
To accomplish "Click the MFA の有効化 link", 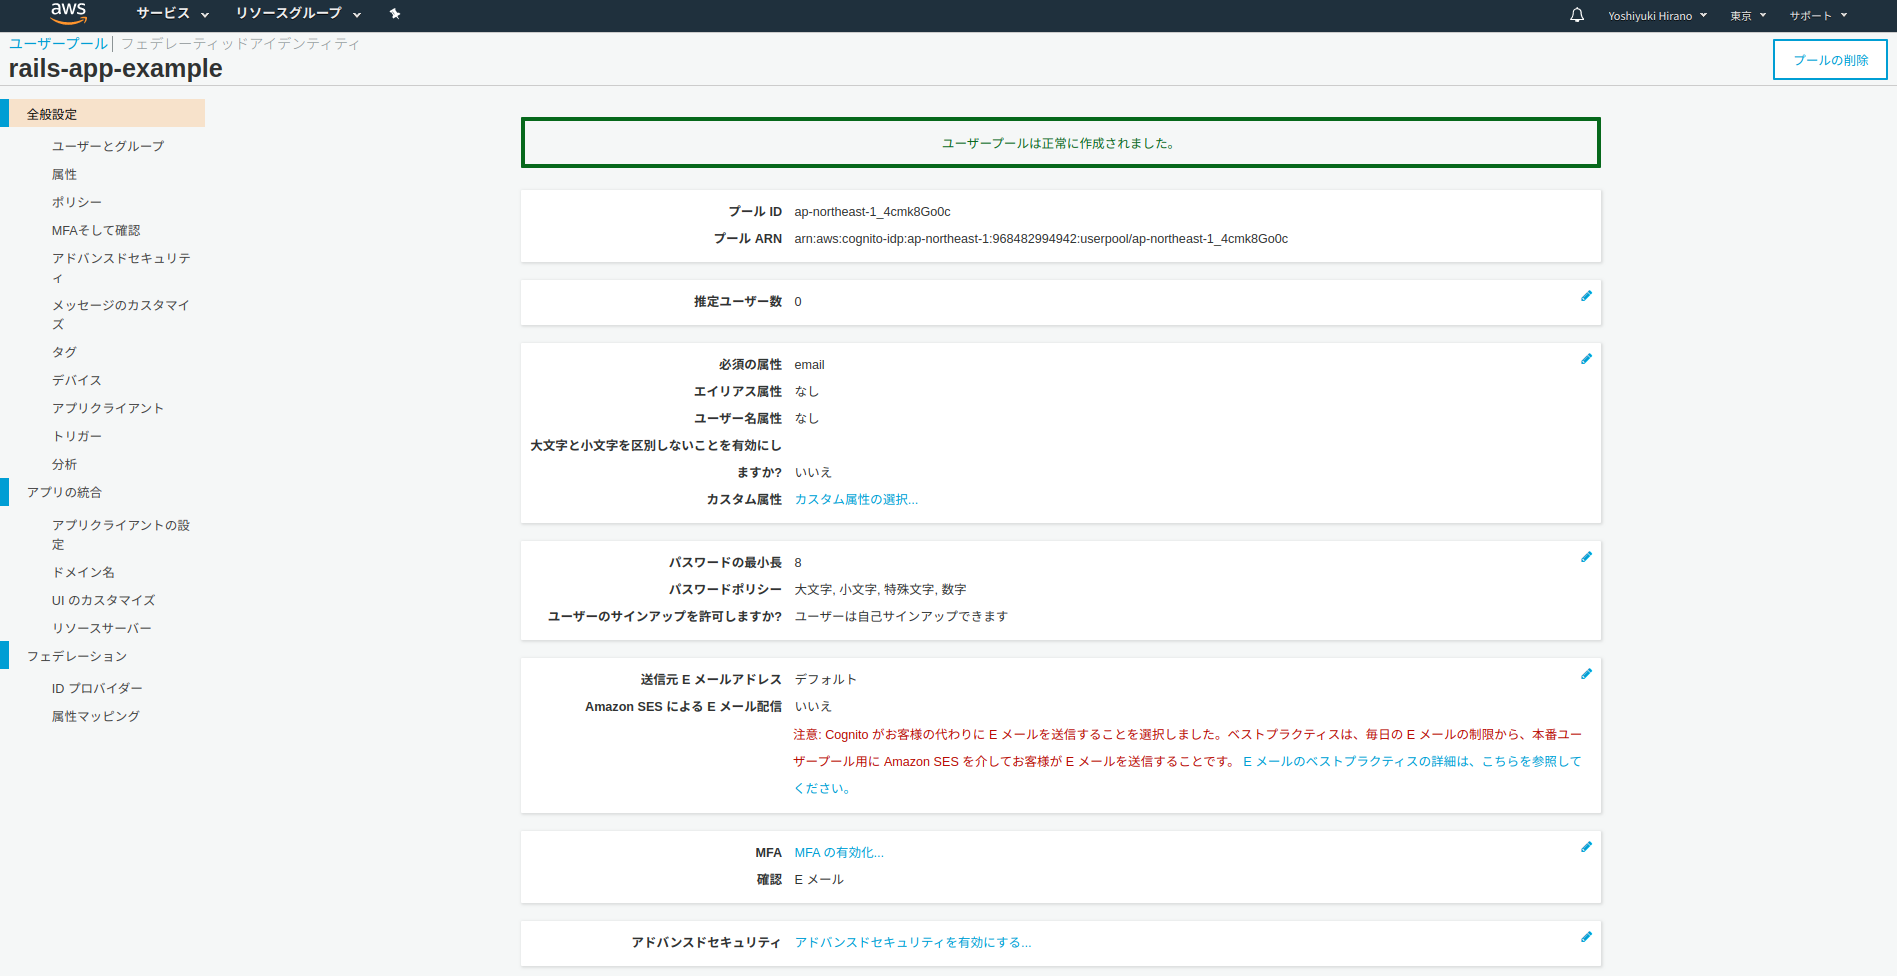I will [x=838, y=852].
